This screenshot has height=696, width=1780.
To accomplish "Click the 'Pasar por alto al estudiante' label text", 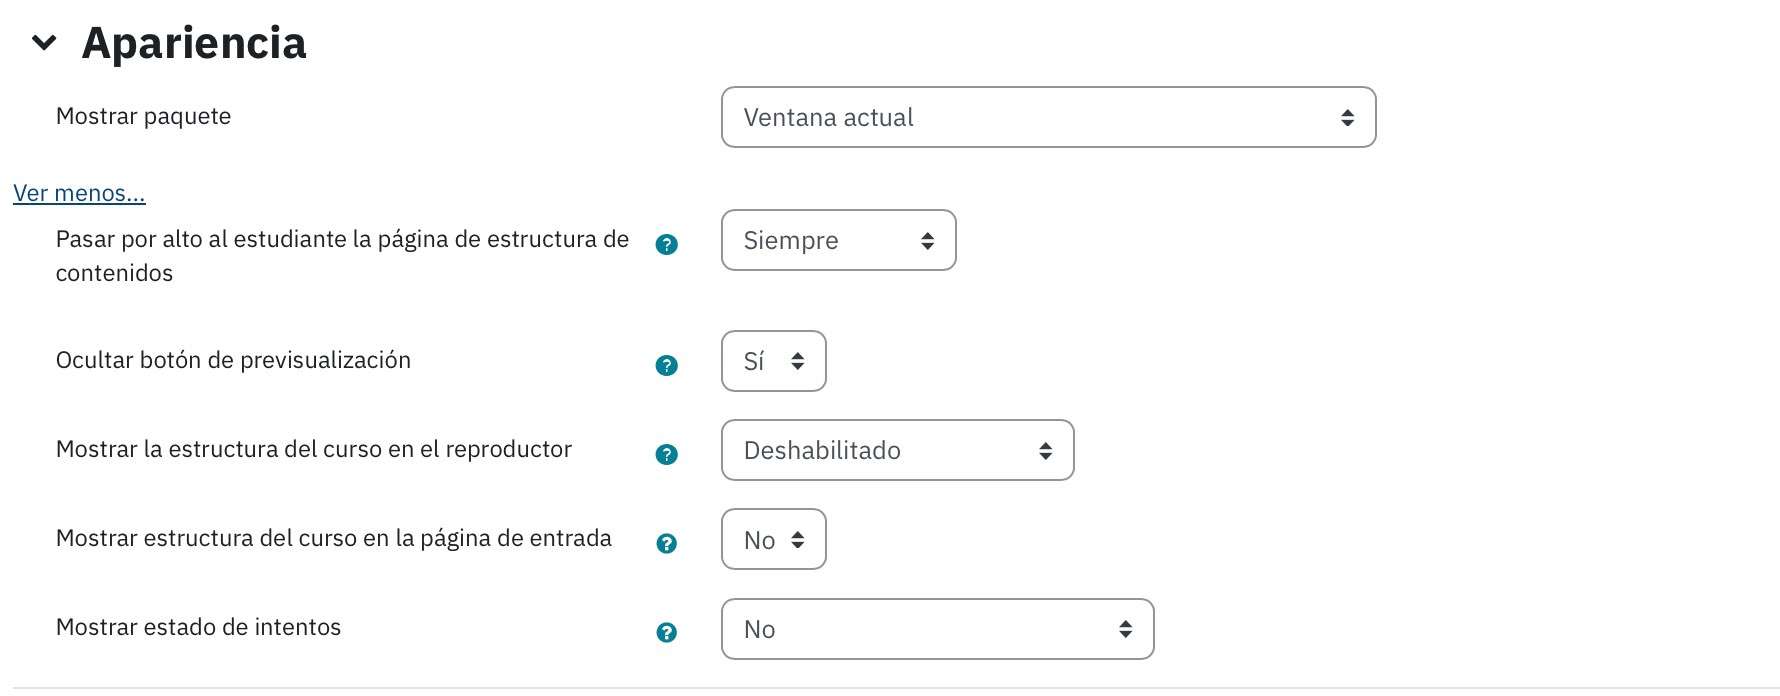I will tap(342, 256).
